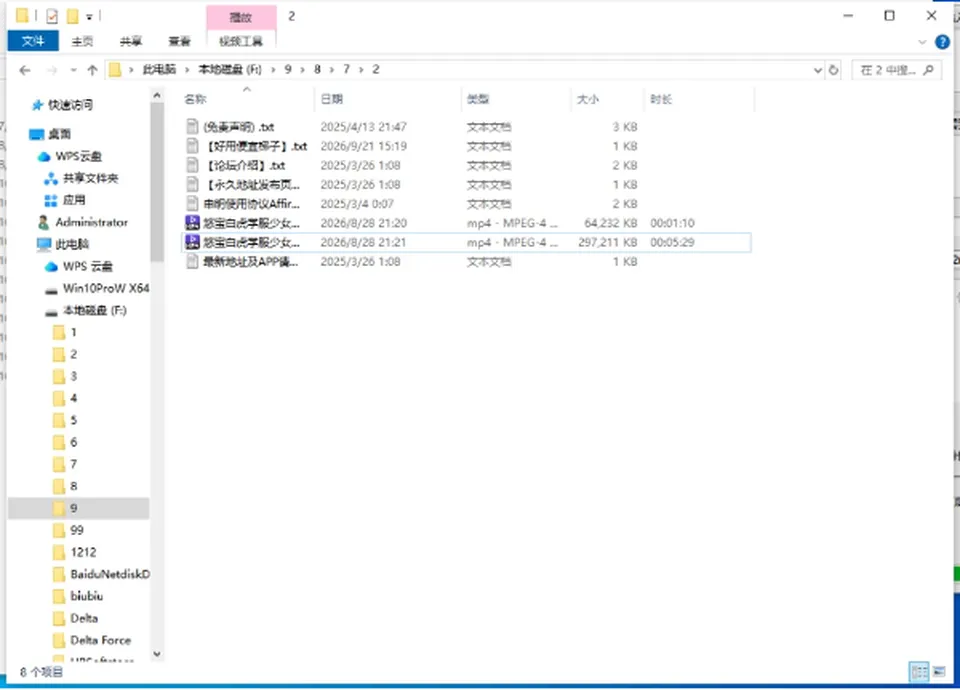Click the back navigation arrow
The width and height of the screenshot is (960, 690).
pos(24,70)
